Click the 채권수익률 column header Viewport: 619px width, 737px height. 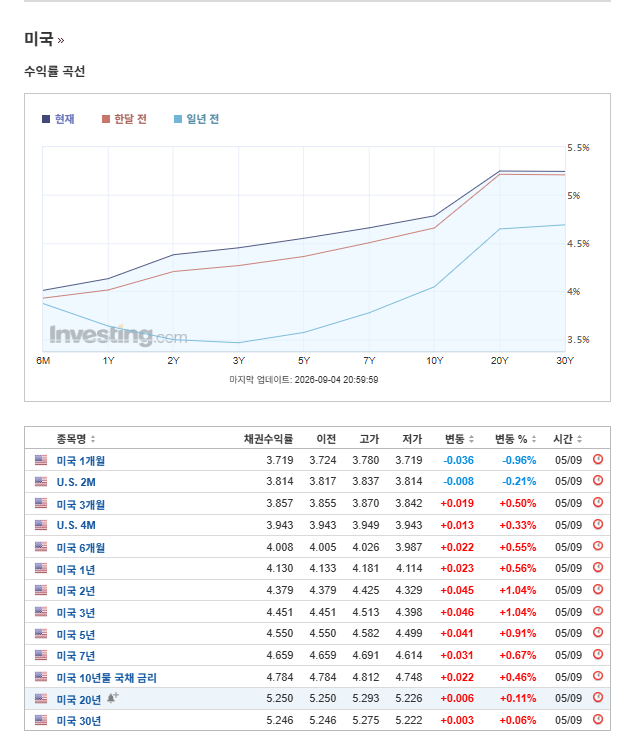click(x=268, y=439)
